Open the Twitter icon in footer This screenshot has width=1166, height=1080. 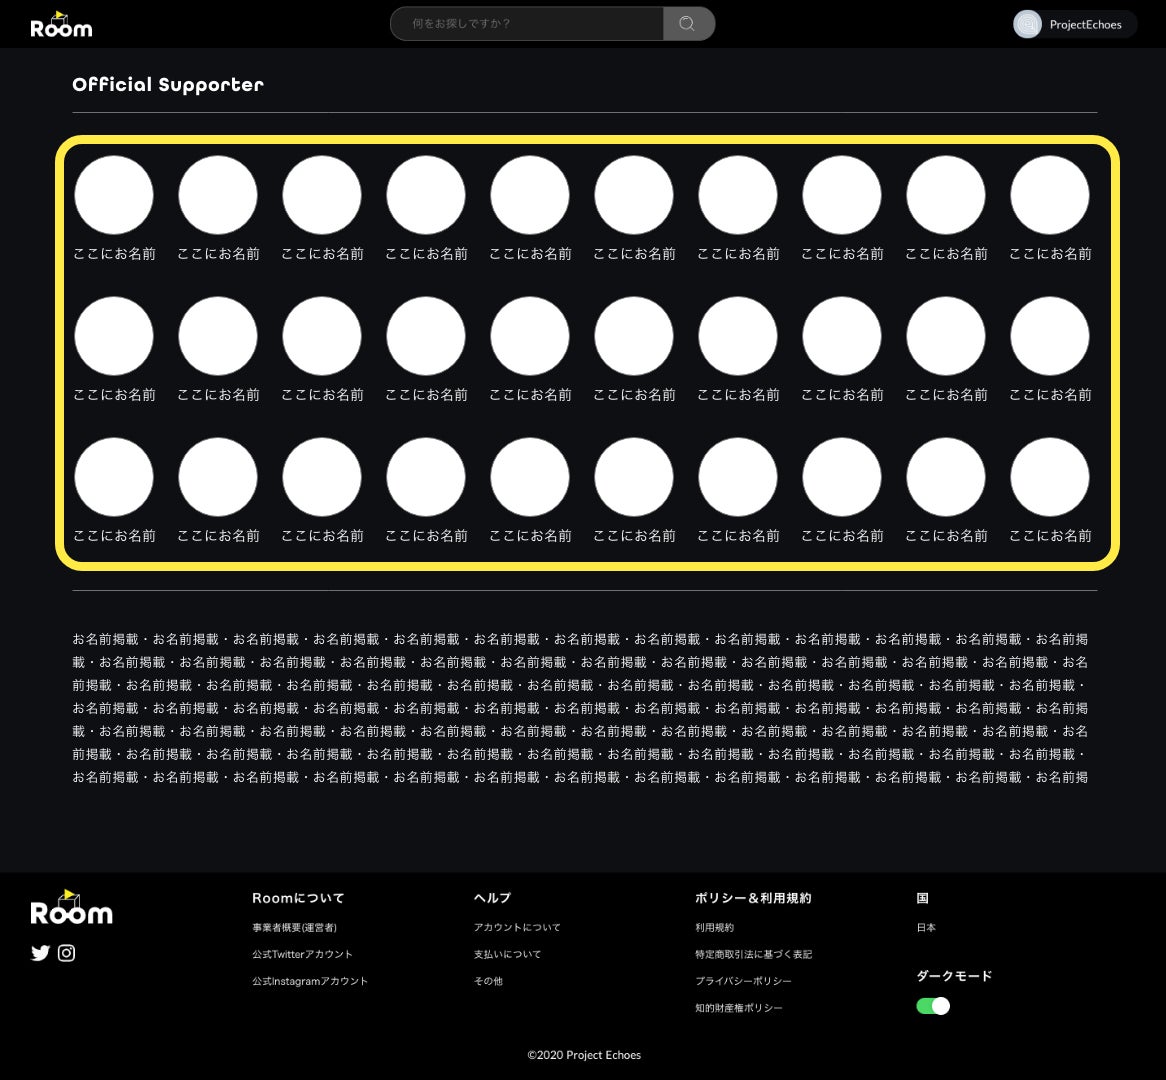coord(40,953)
